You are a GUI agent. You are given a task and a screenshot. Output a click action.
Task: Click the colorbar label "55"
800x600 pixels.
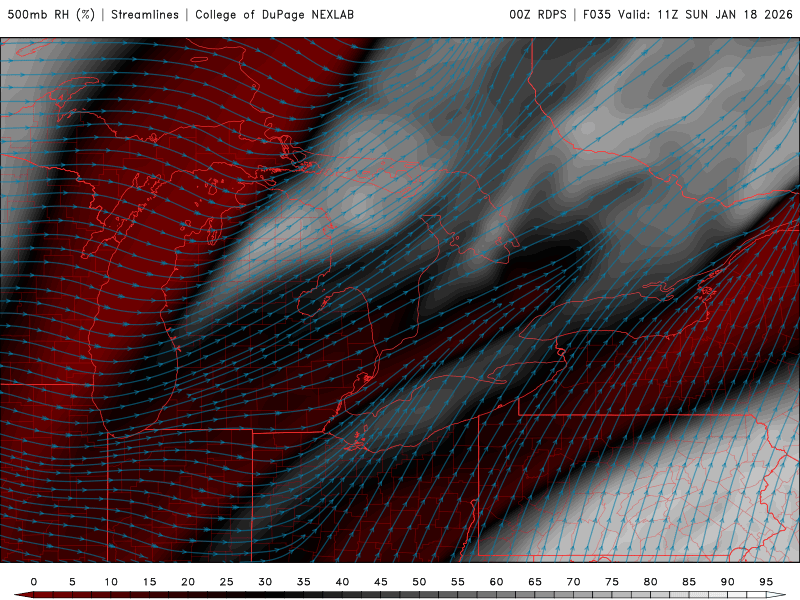[x=458, y=582]
